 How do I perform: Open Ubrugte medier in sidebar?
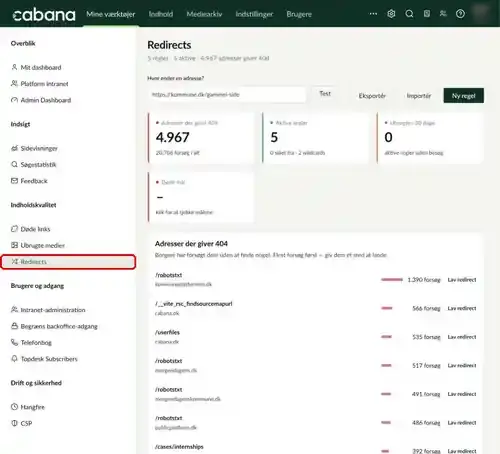(43, 245)
